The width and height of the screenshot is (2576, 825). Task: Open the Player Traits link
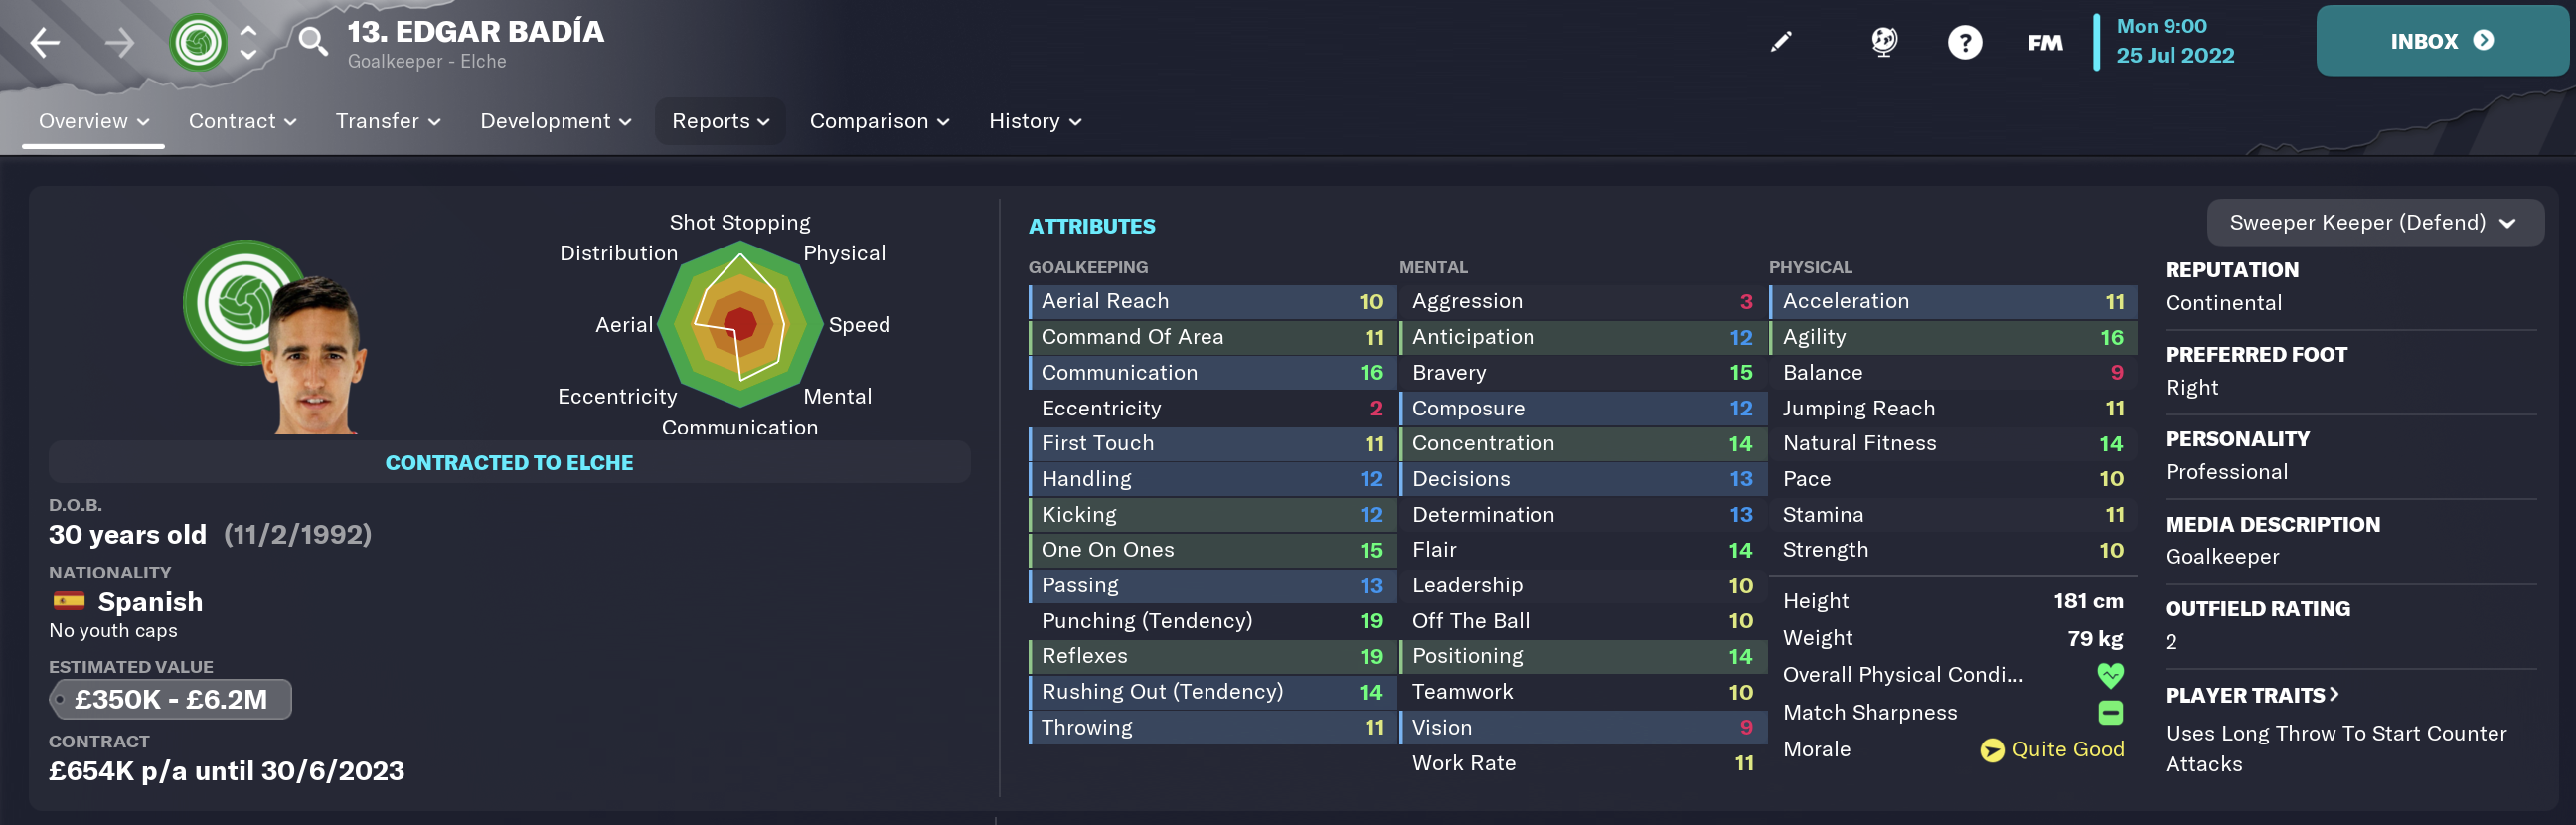2251,695
